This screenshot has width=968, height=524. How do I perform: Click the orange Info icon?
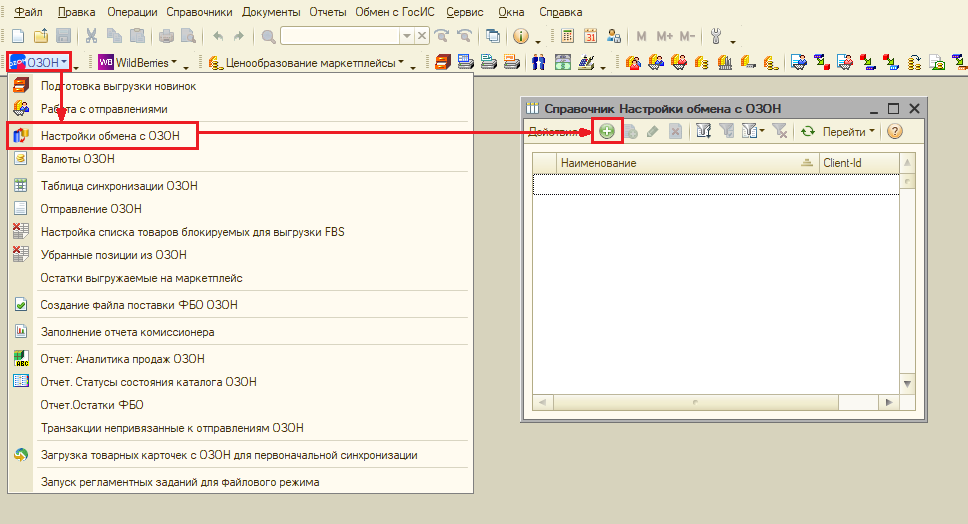(x=521, y=36)
